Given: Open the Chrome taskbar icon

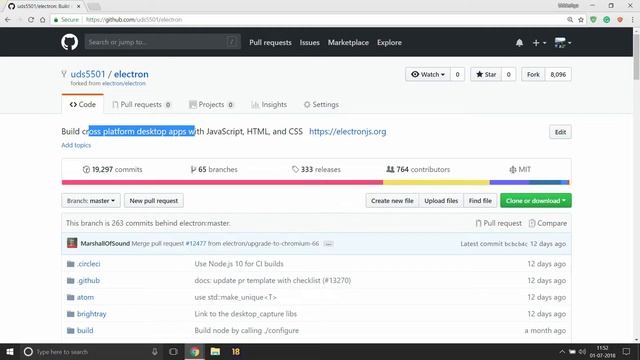Looking at the screenshot, I should point(195,351).
